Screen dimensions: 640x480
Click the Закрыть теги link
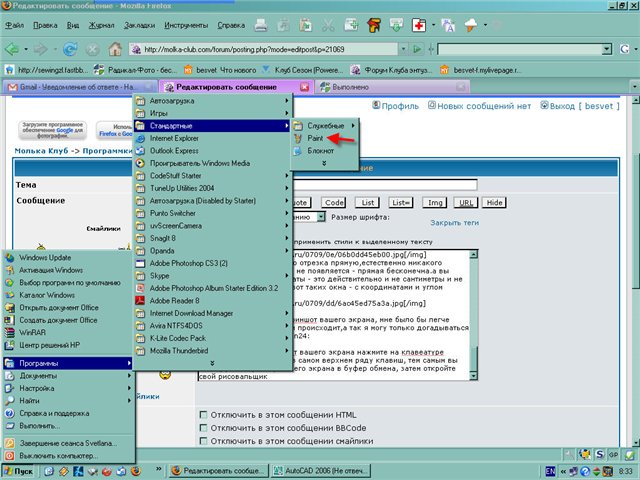[454, 223]
